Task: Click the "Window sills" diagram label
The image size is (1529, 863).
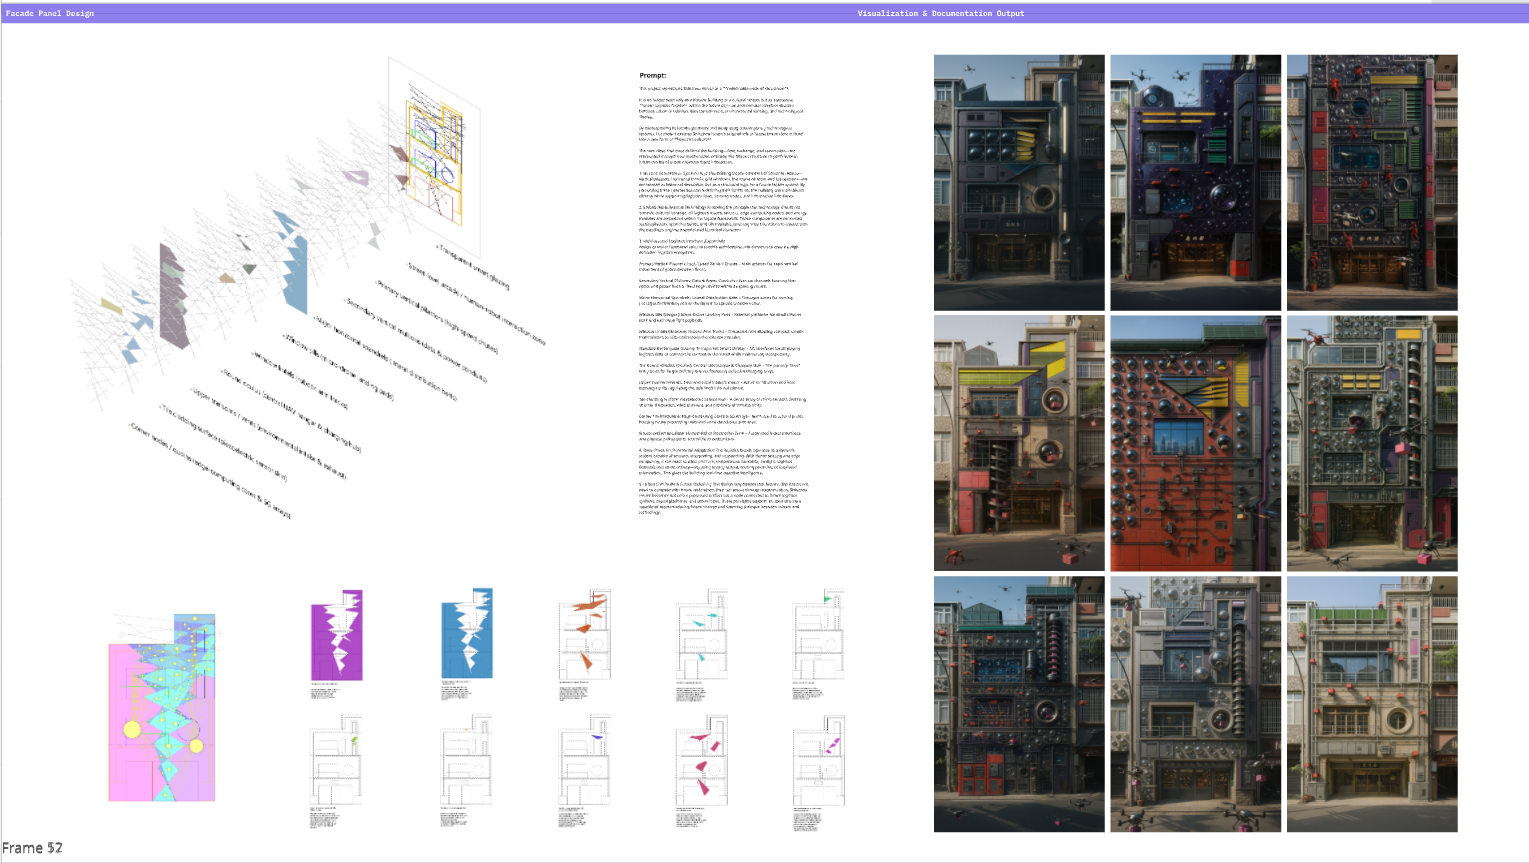Action: coord(338,366)
